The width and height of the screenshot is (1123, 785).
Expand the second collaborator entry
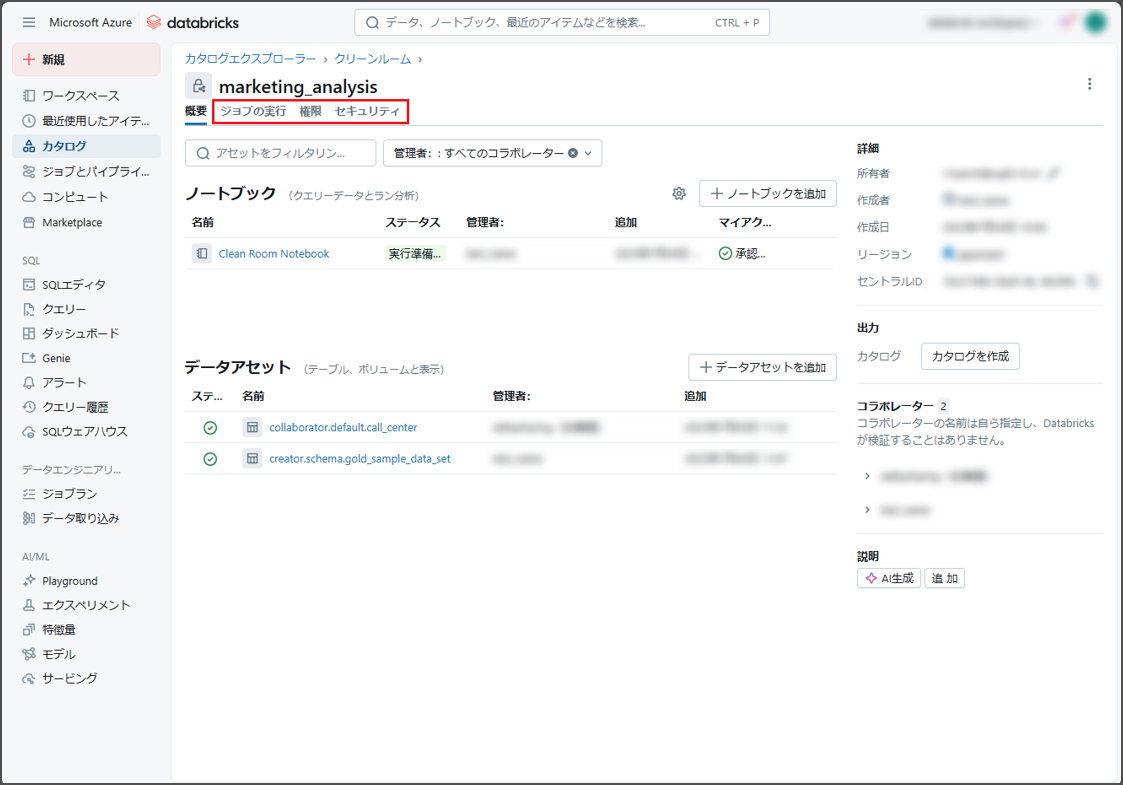pyautogui.click(x=867, y=510)
